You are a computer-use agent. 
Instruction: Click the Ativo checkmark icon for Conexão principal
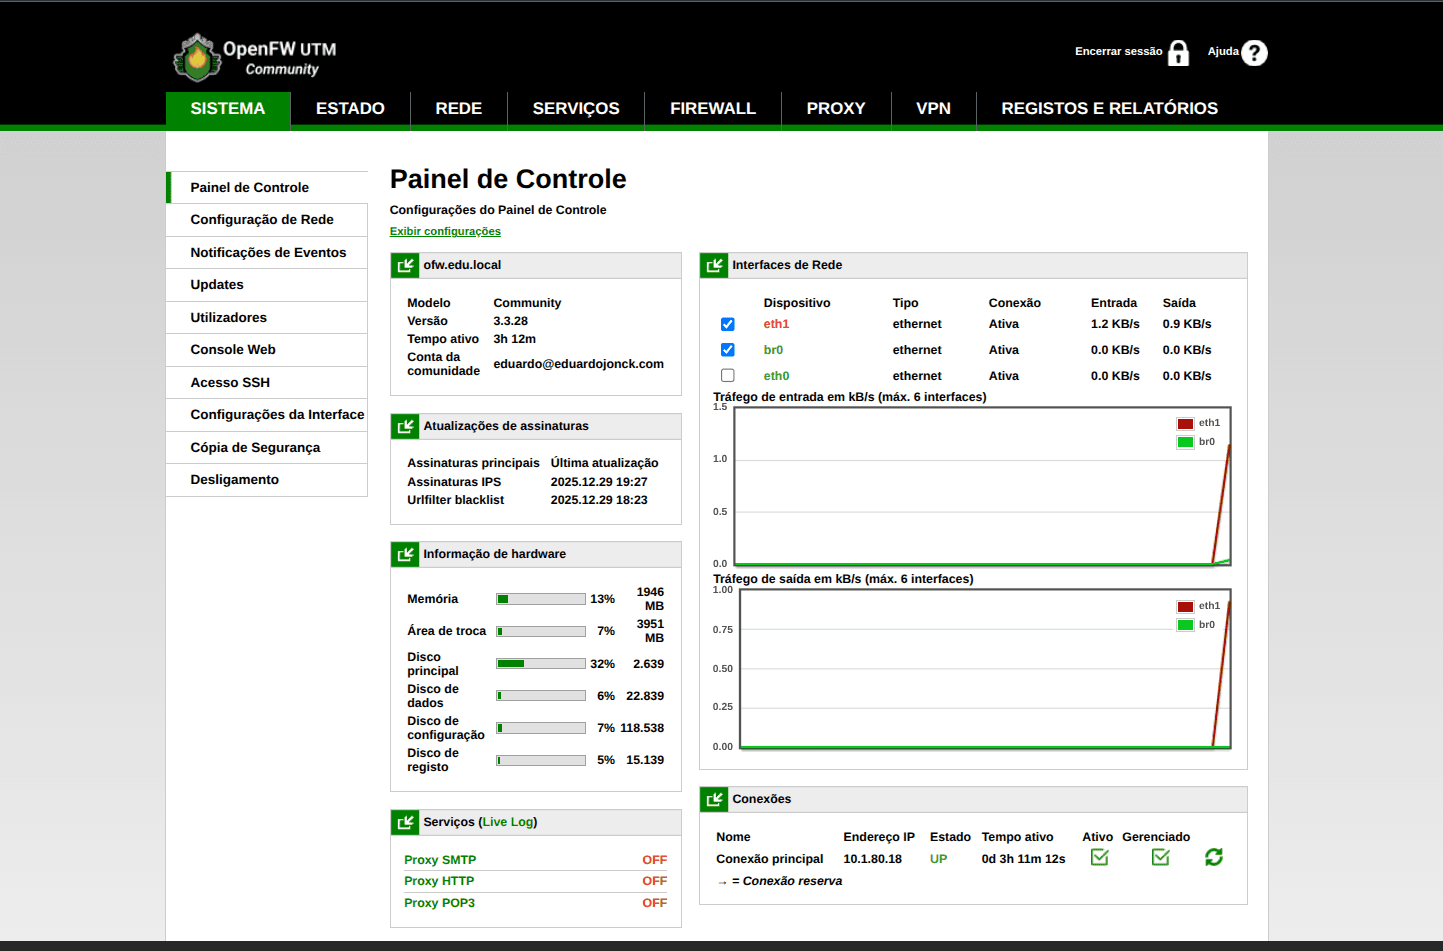click(x=1099, y=857)
